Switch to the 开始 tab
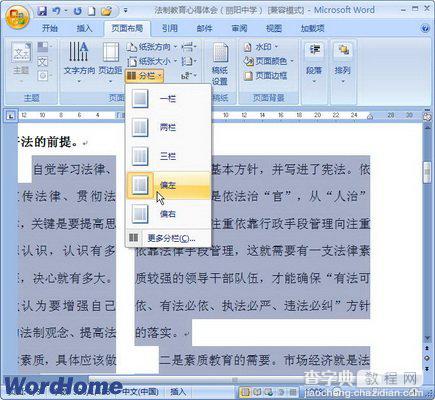The height and width of the screenshot is (400, 435). [x=50, y=28]
